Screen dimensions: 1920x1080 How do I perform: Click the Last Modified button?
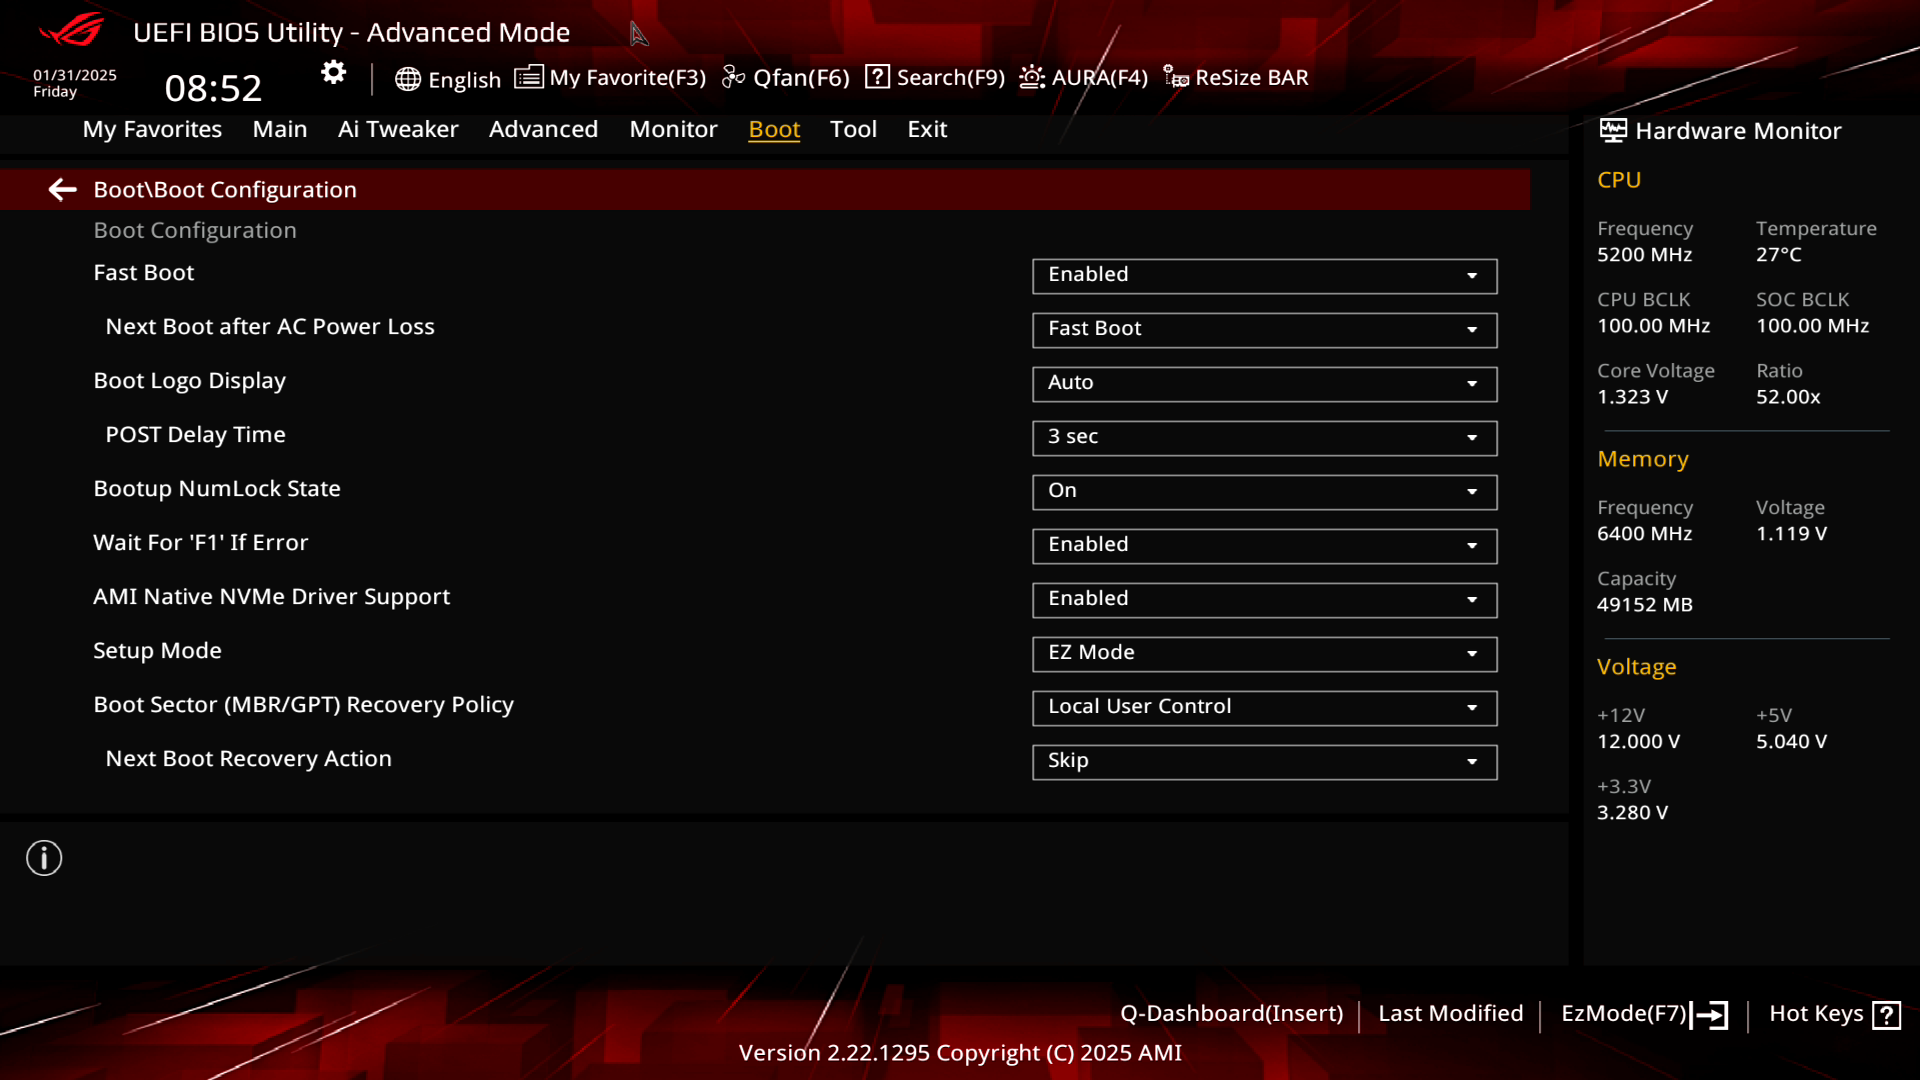1450,1013
